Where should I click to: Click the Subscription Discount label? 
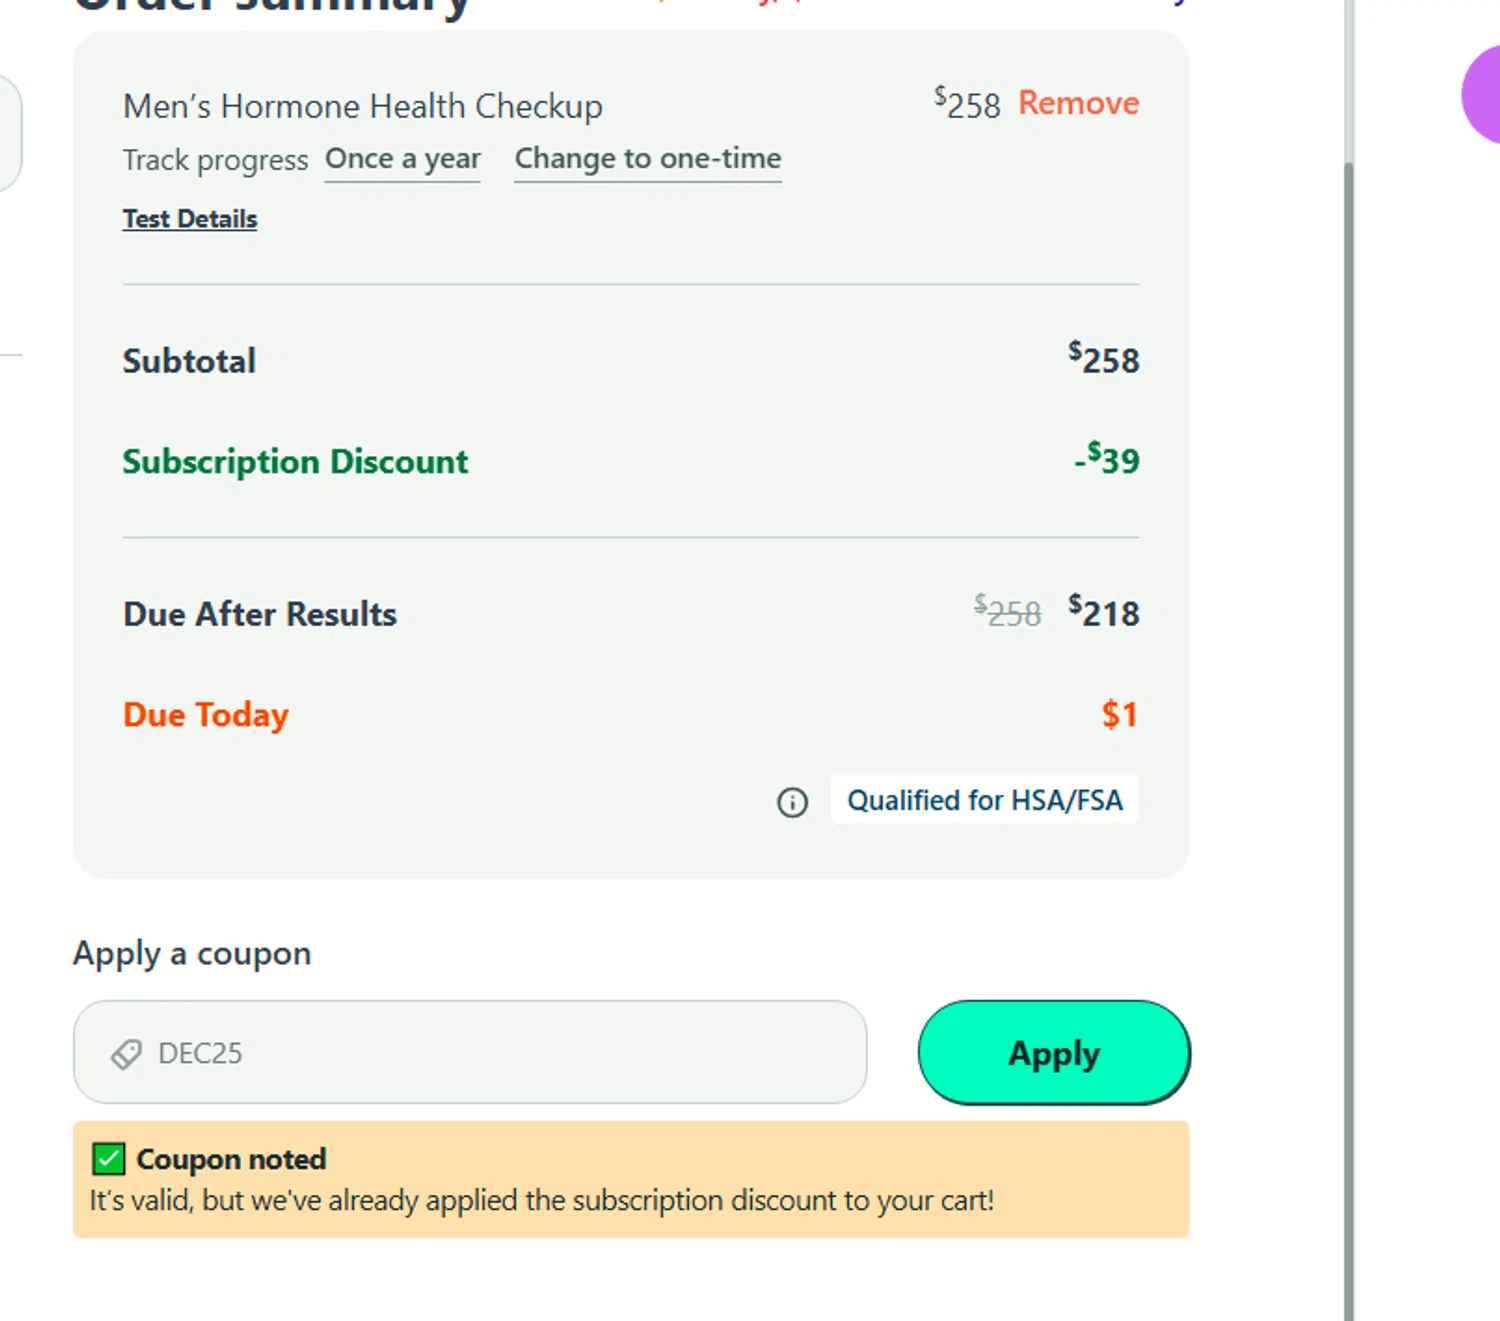pos(295,462)
